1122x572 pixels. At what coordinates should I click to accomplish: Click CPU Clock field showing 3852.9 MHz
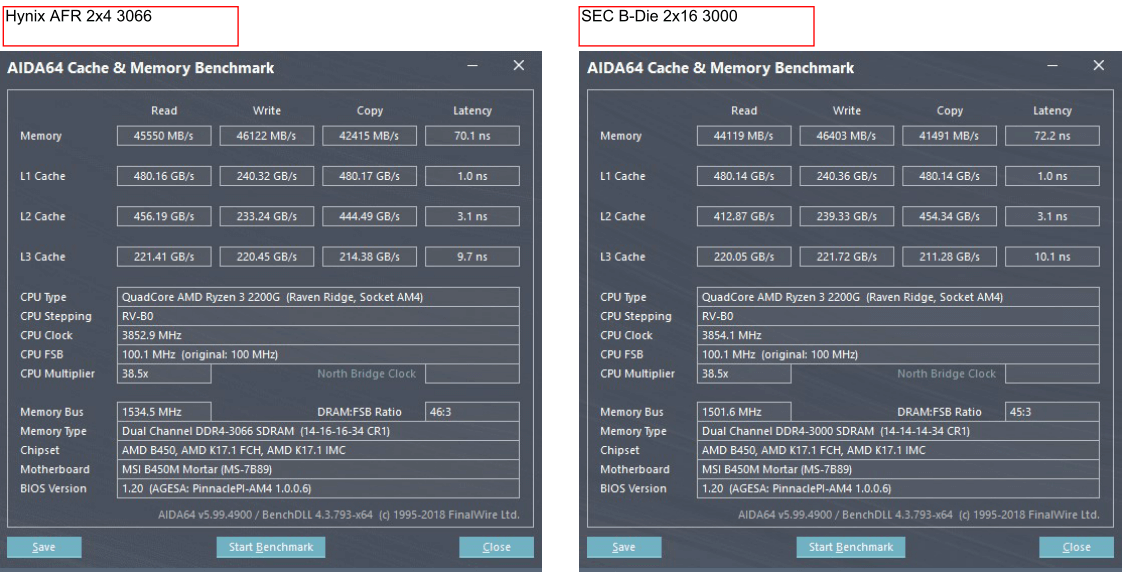(318, 335)
